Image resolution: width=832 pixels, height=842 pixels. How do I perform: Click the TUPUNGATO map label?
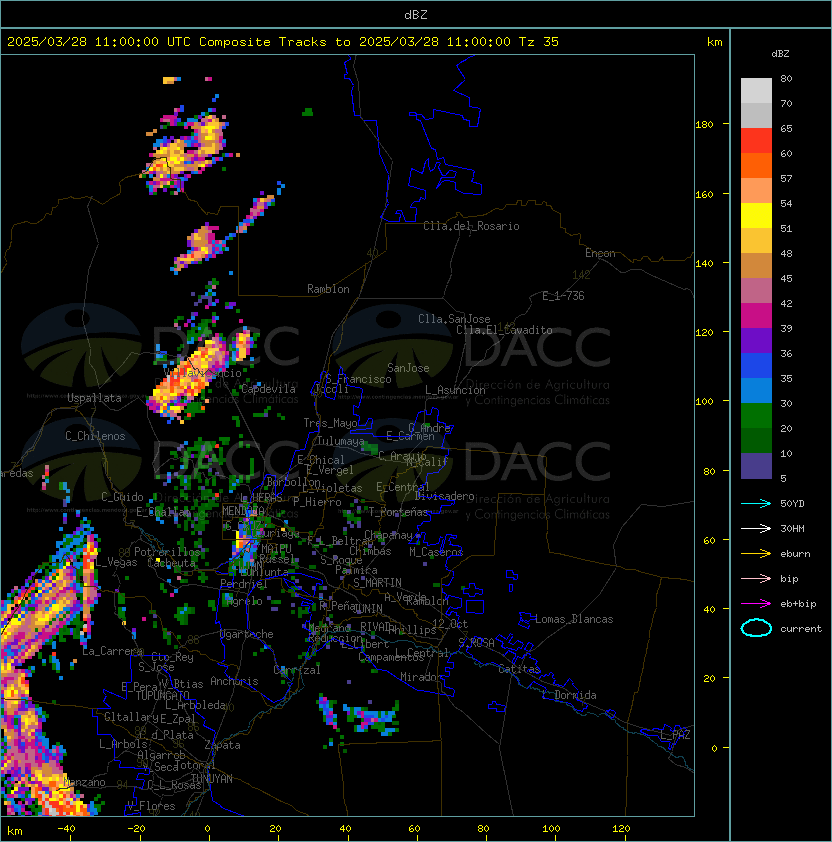tap(162, 695)
